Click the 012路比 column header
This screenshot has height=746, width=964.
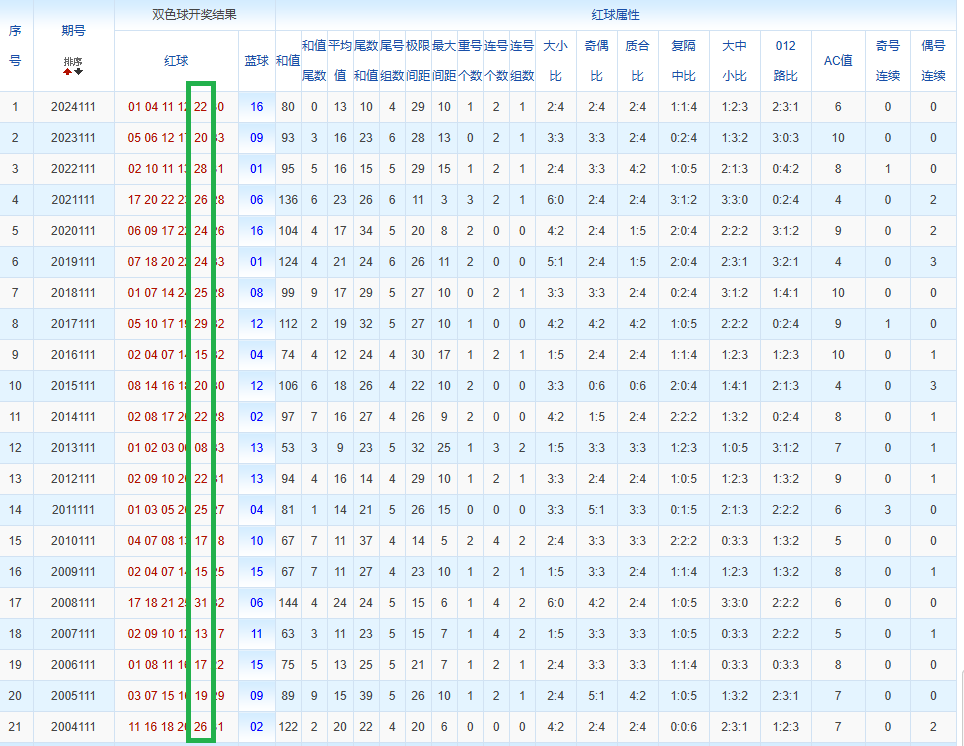pos(786,61)
